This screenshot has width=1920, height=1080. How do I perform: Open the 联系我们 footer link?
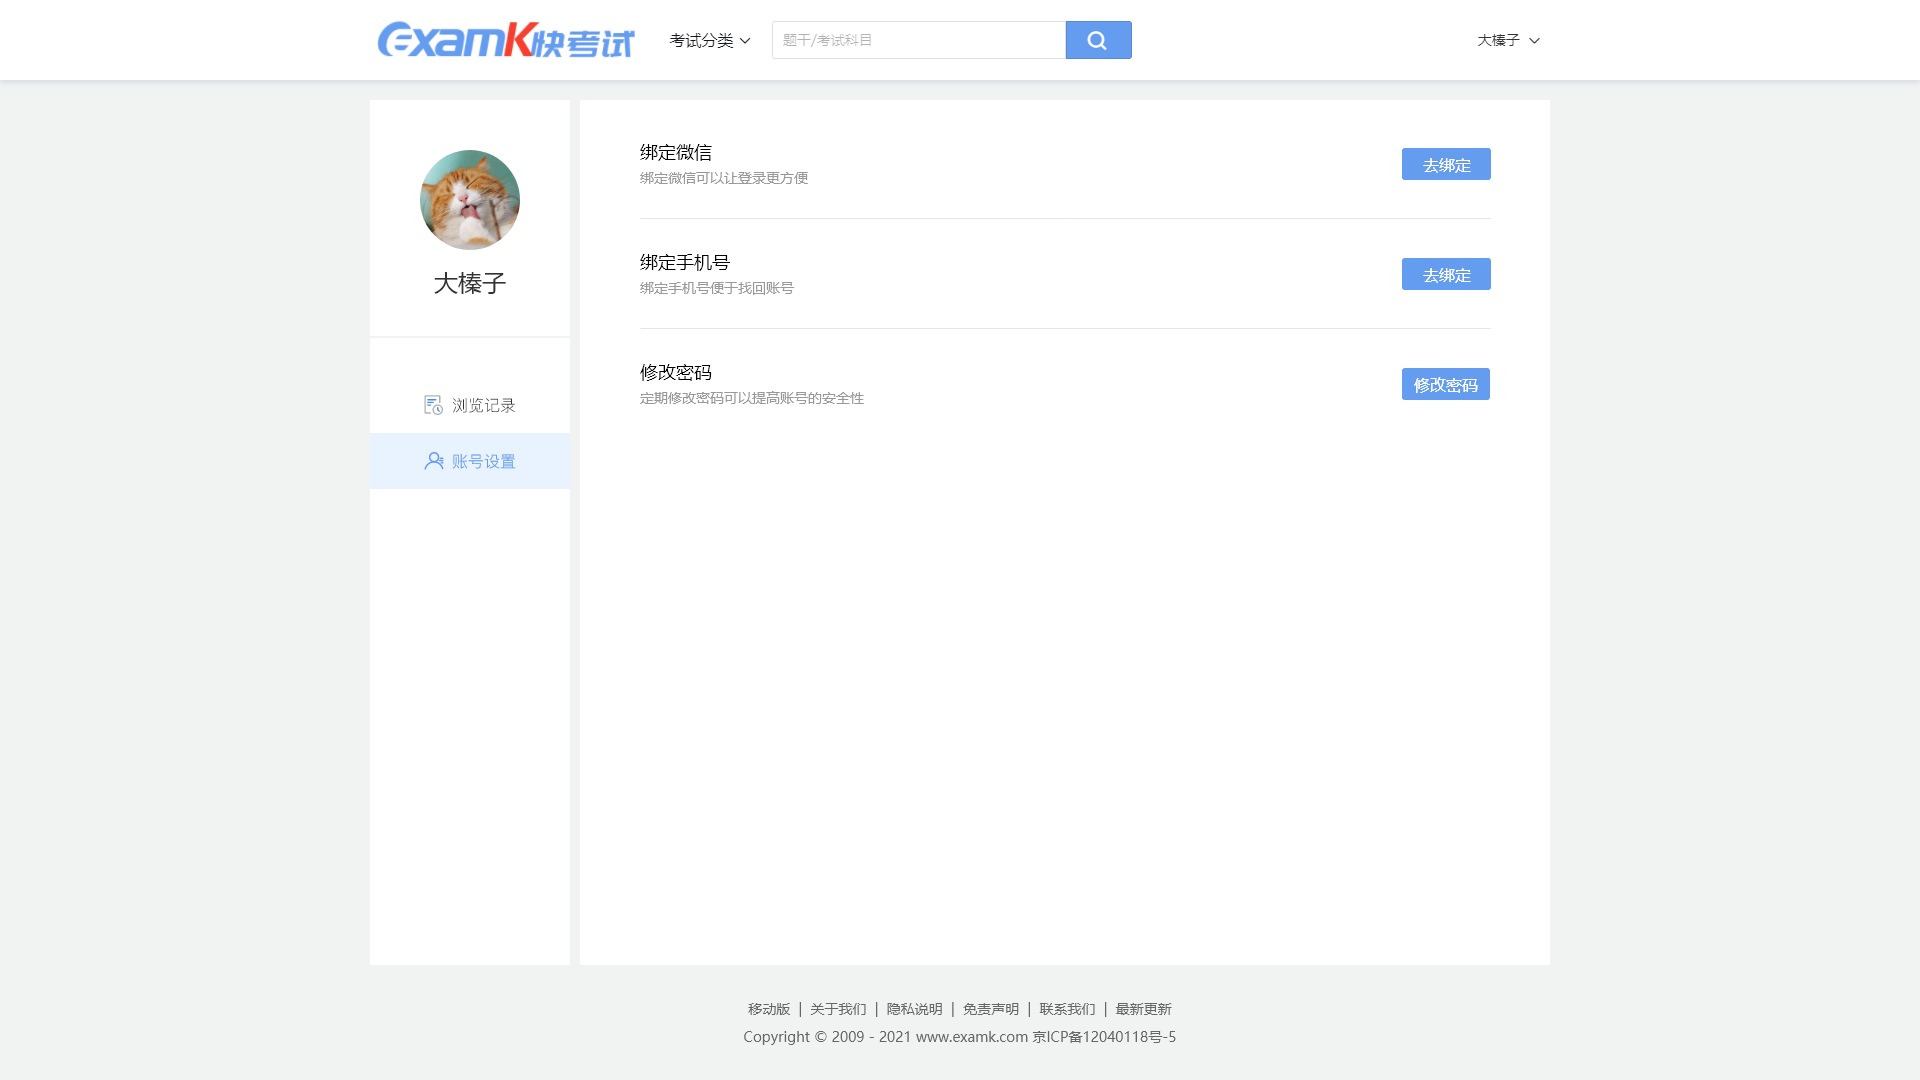pos(1067,1009)
